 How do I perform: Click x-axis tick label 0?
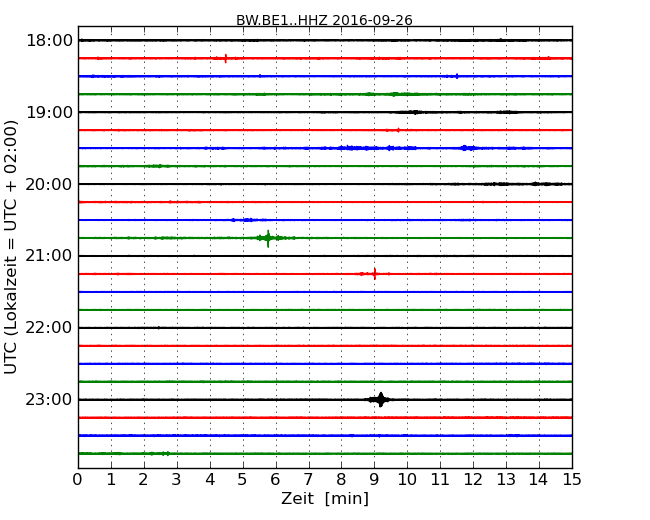point(78,479)
